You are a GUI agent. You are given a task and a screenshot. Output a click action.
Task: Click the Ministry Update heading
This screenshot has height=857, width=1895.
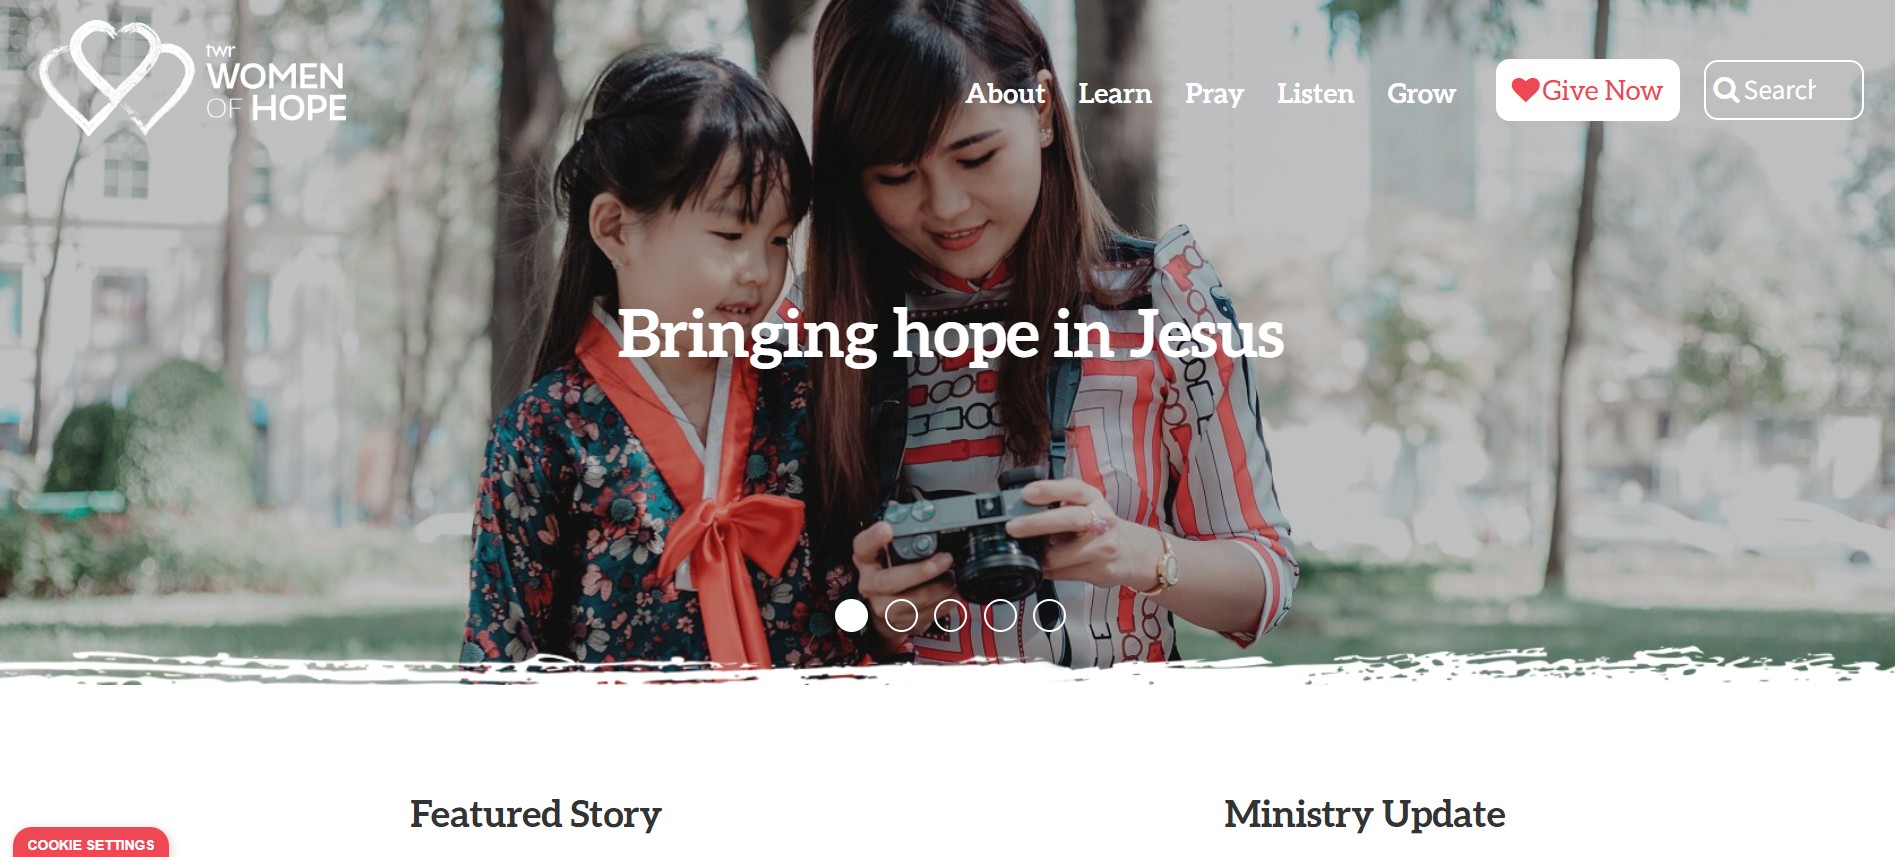1364,814
